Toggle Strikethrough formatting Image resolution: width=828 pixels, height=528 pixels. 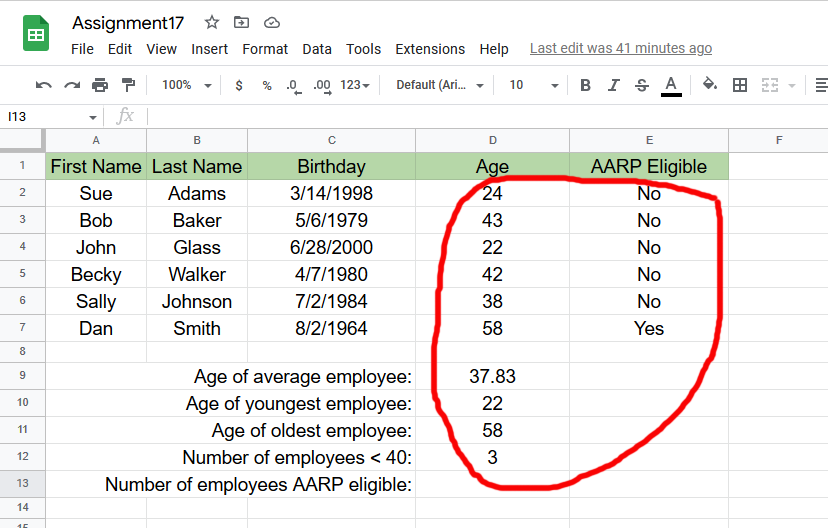(x=642, y=85)
